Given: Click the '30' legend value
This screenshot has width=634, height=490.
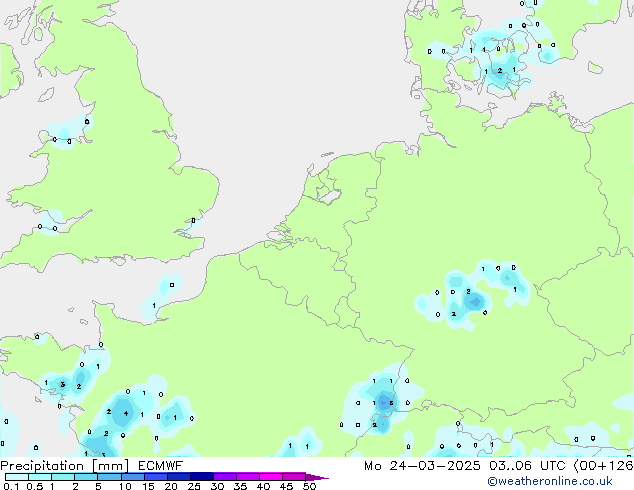Looking at the screenshot, I should [x=217, y=486].
